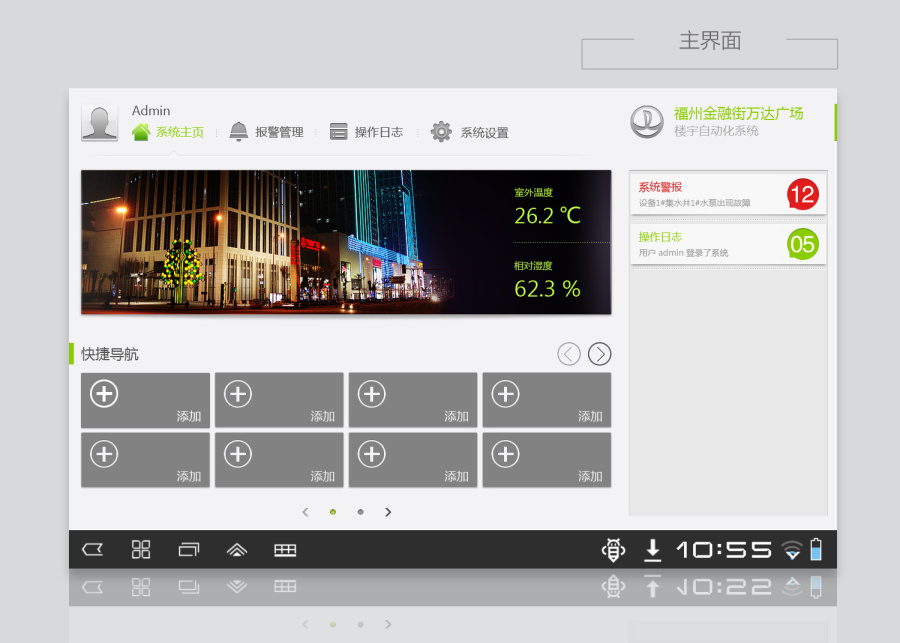Select the second pagination dot below the tiles
This screenshot has height=643, width=900.
pyautogui.click(x=360, y=511)
